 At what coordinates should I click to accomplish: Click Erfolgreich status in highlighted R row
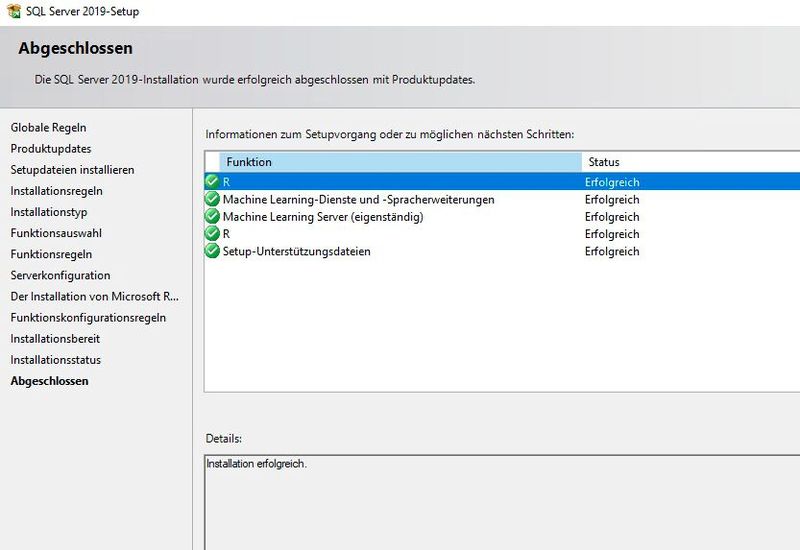(x=612, y=182)
